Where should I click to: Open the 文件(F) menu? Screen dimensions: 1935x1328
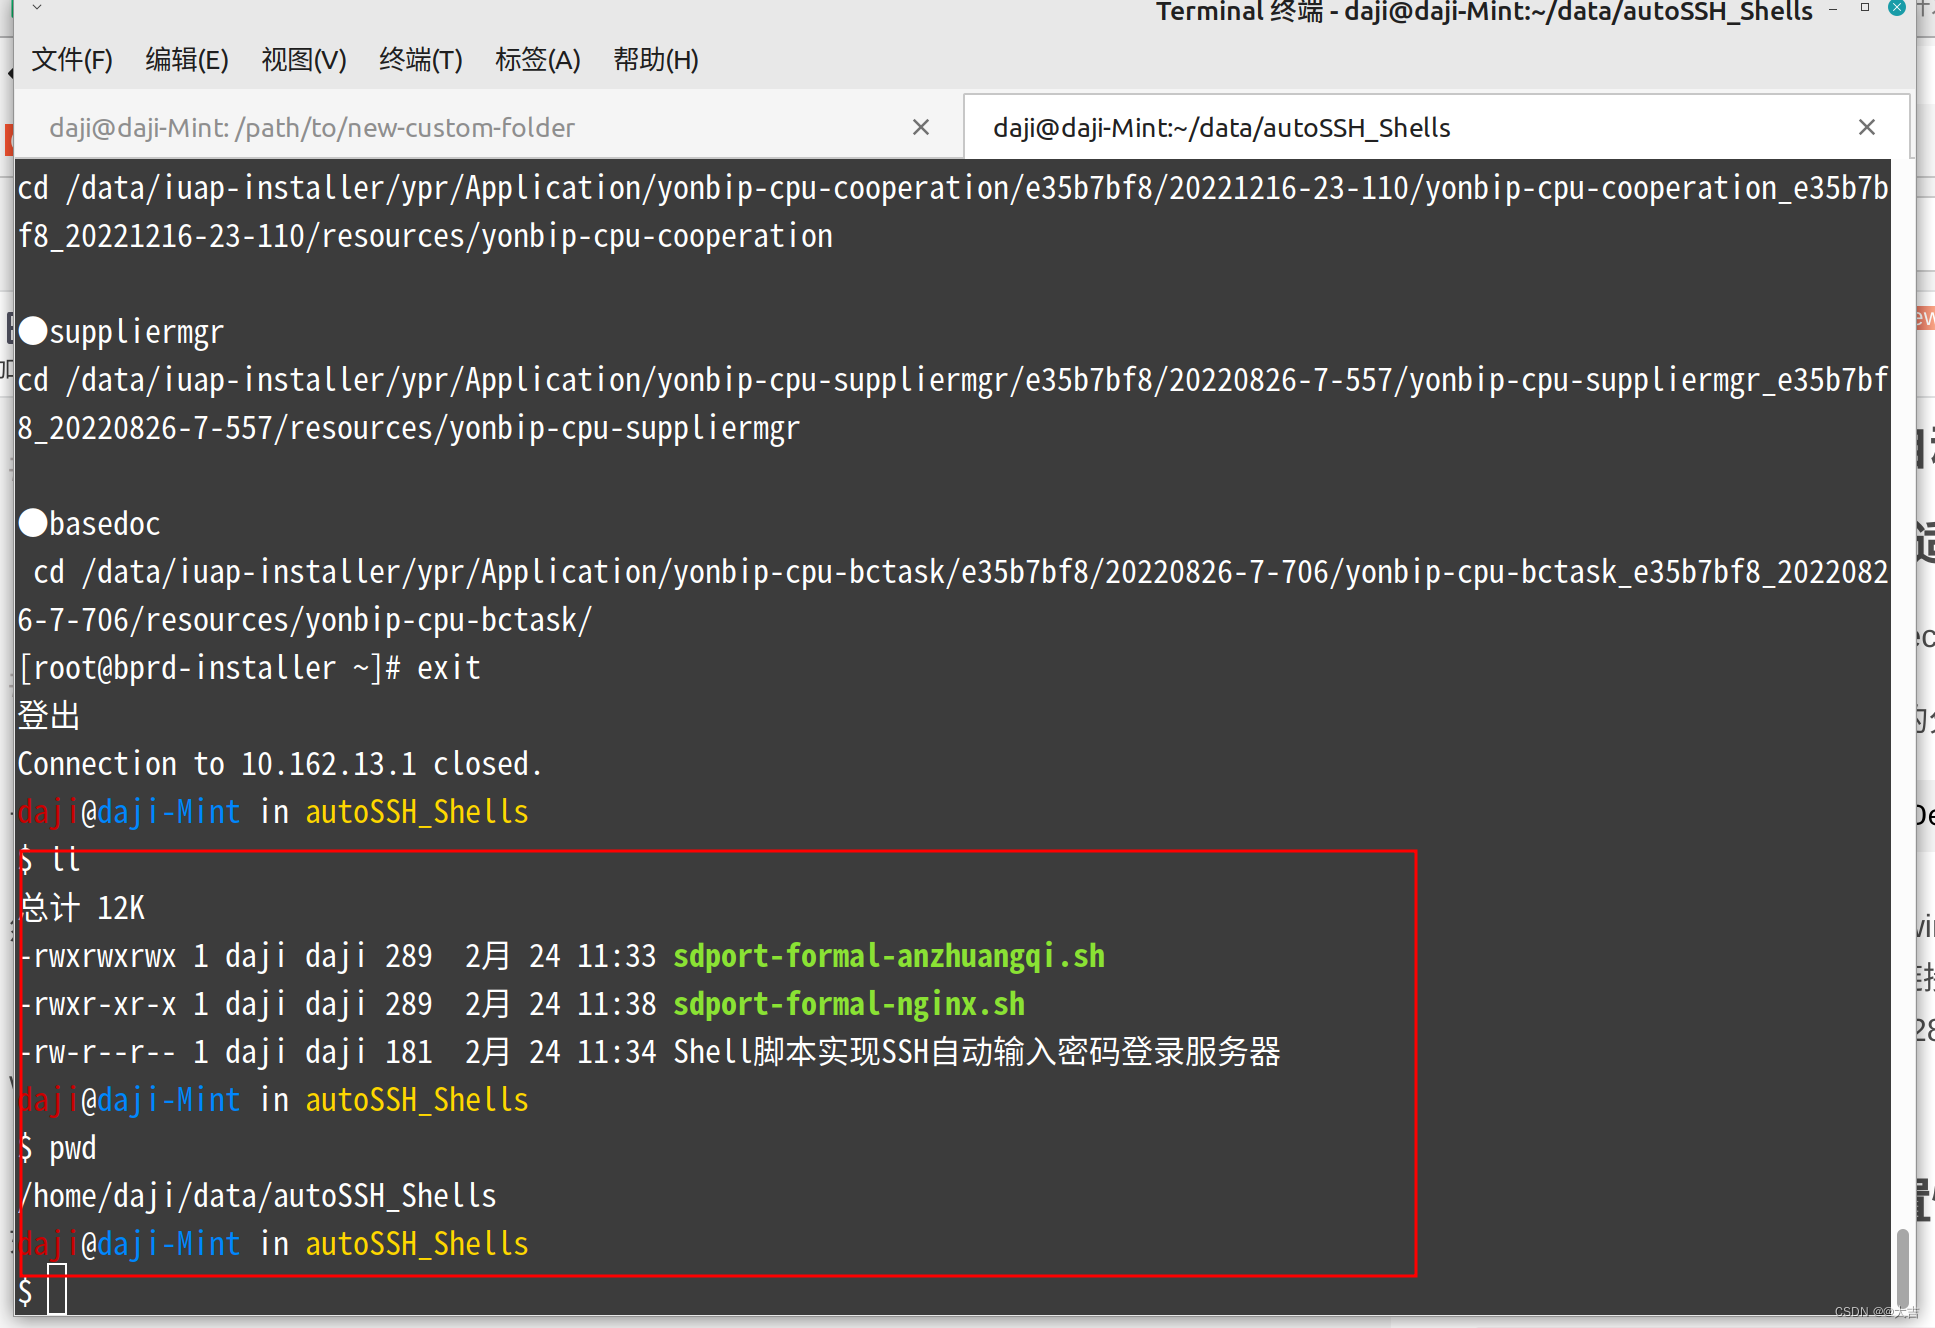(72, 60)
